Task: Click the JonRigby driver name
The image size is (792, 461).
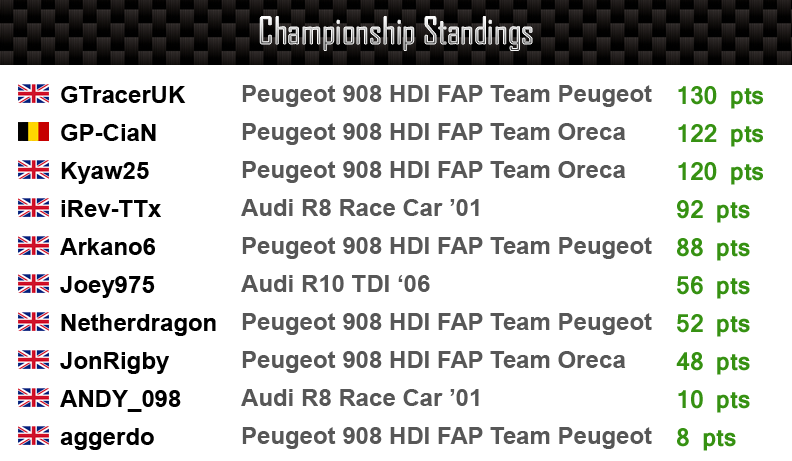Action: (x=115, y=362)
